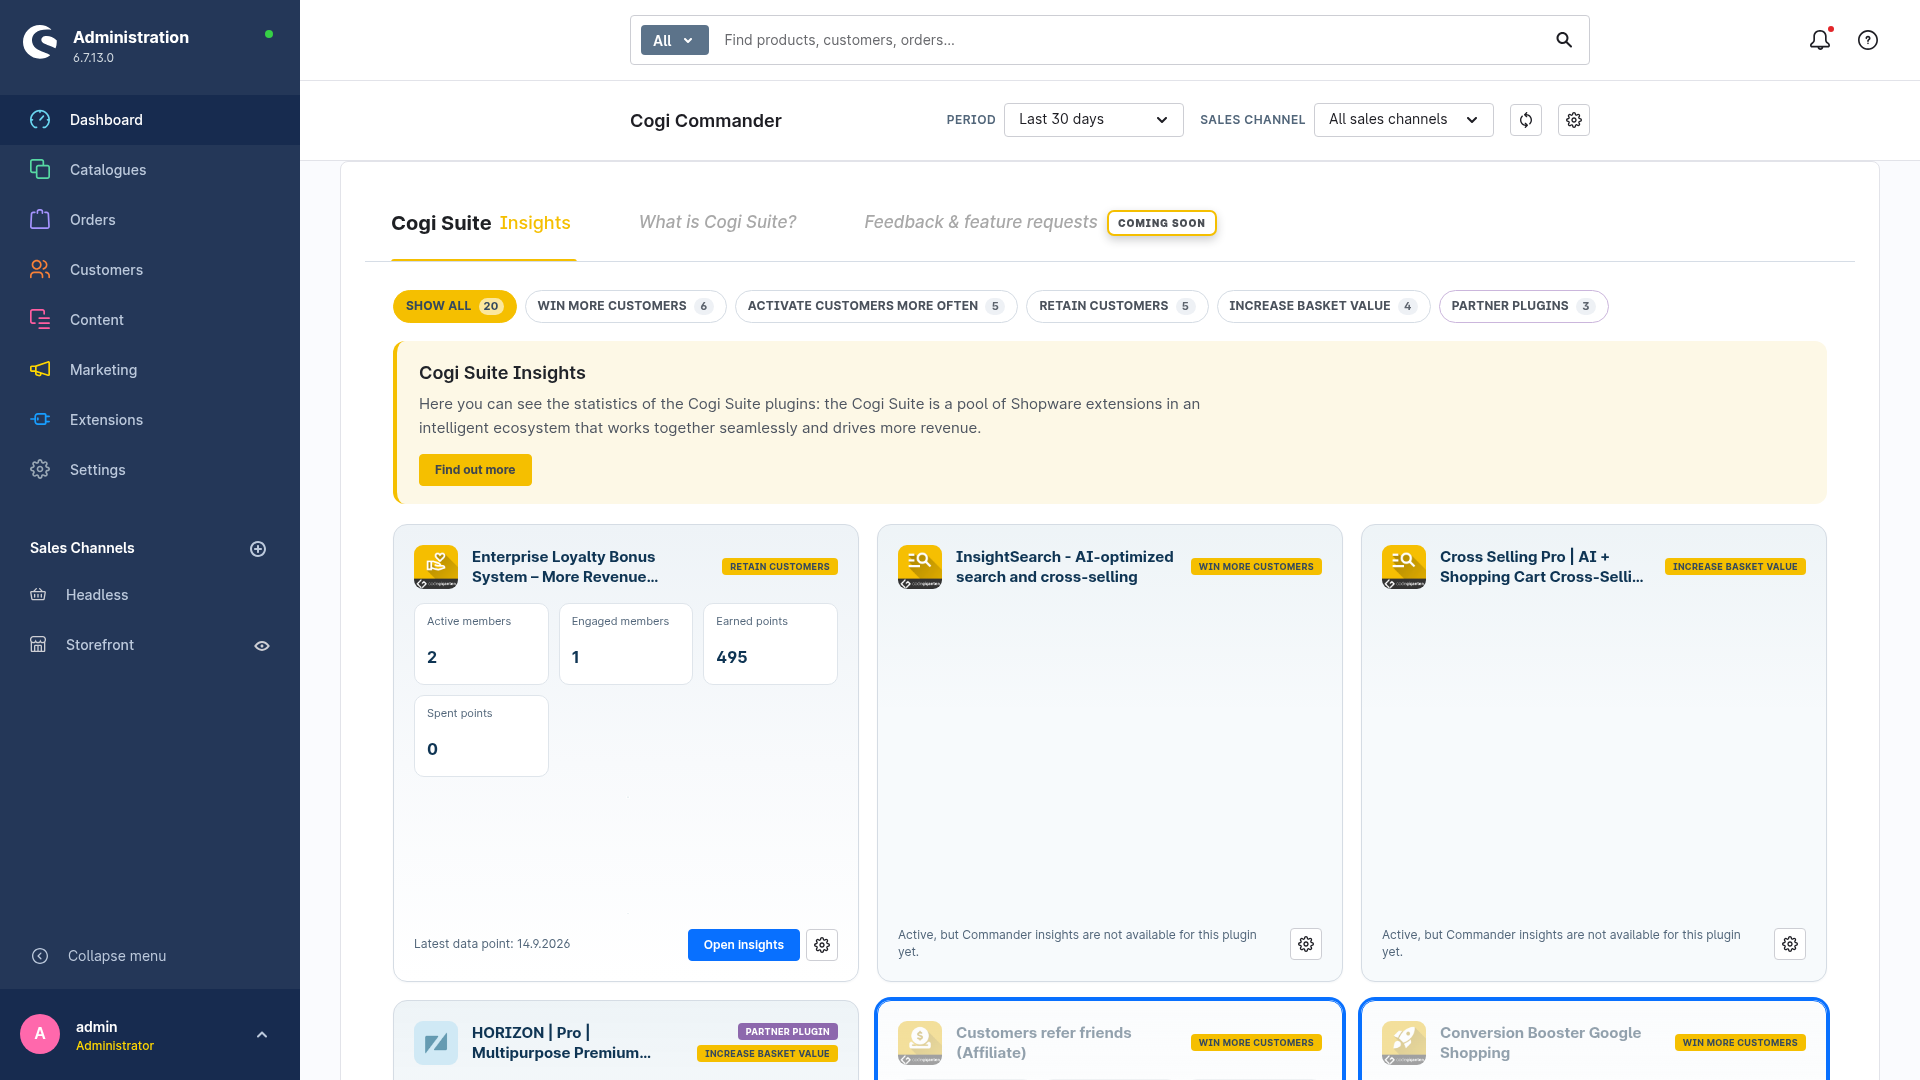
Task: Click the Settings gear icon in sidebar
Action: (40, 470)
